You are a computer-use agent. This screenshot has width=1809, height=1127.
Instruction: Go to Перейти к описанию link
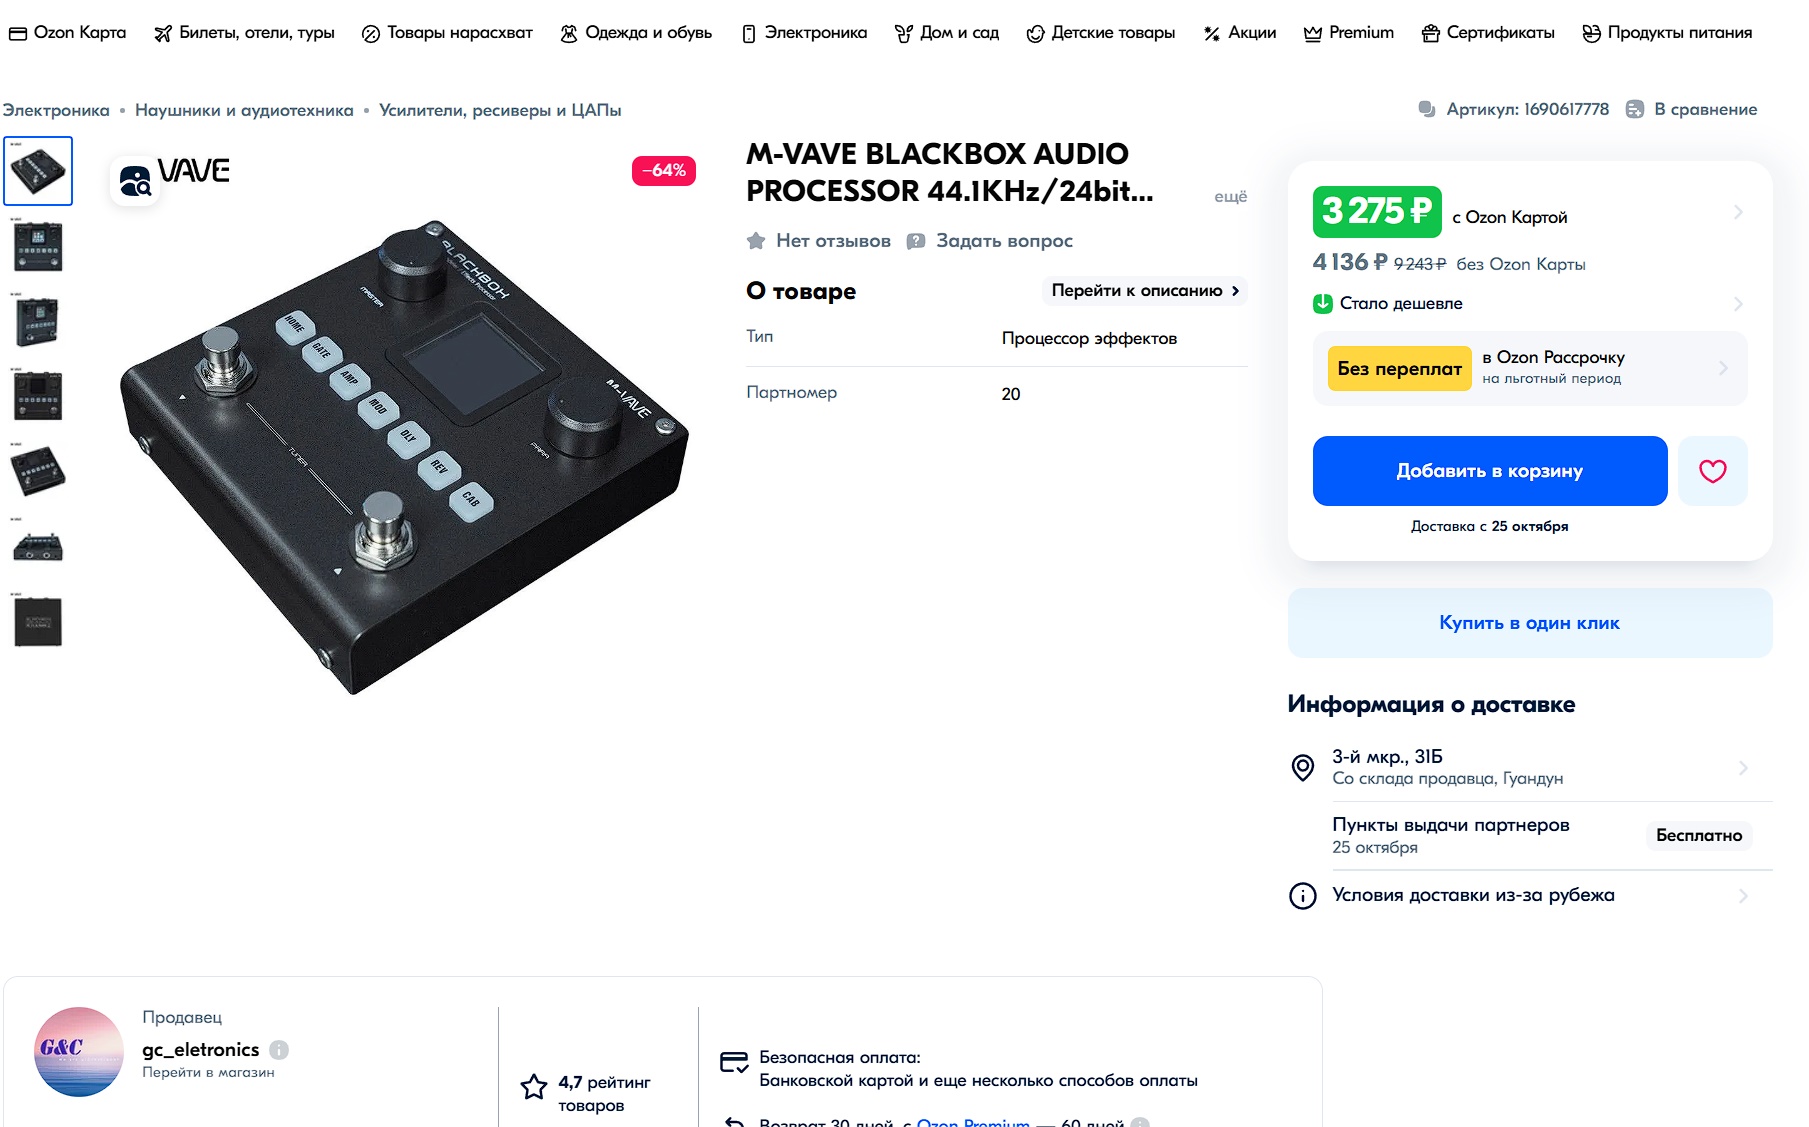[x=1144, y=291]
